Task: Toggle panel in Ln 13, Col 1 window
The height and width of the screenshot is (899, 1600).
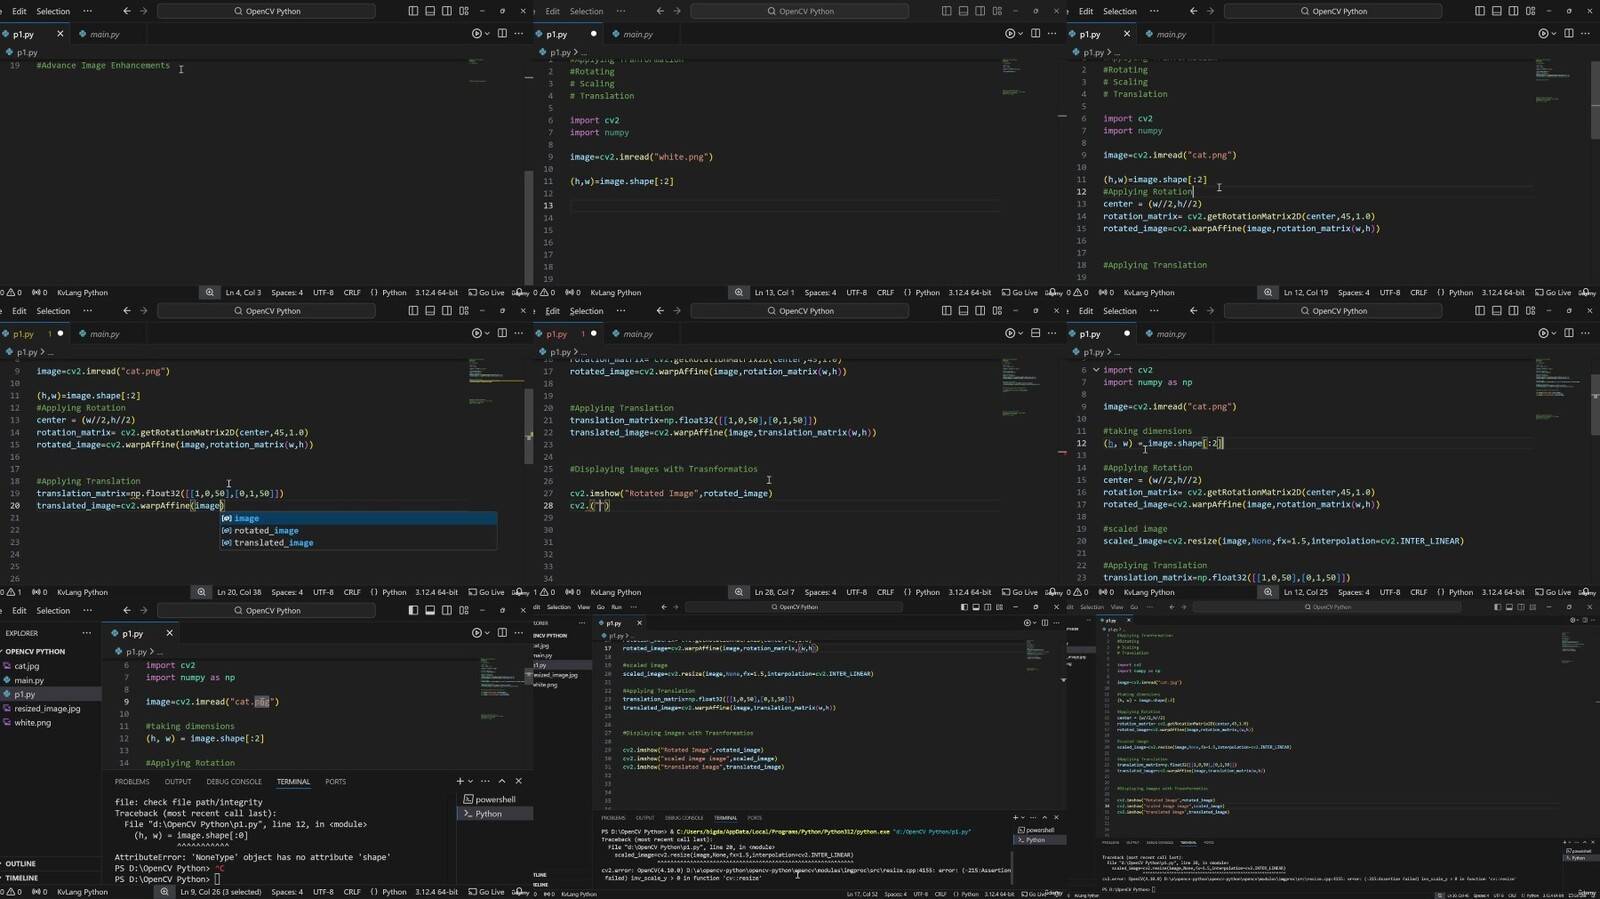Action: [x=963, y=11]
